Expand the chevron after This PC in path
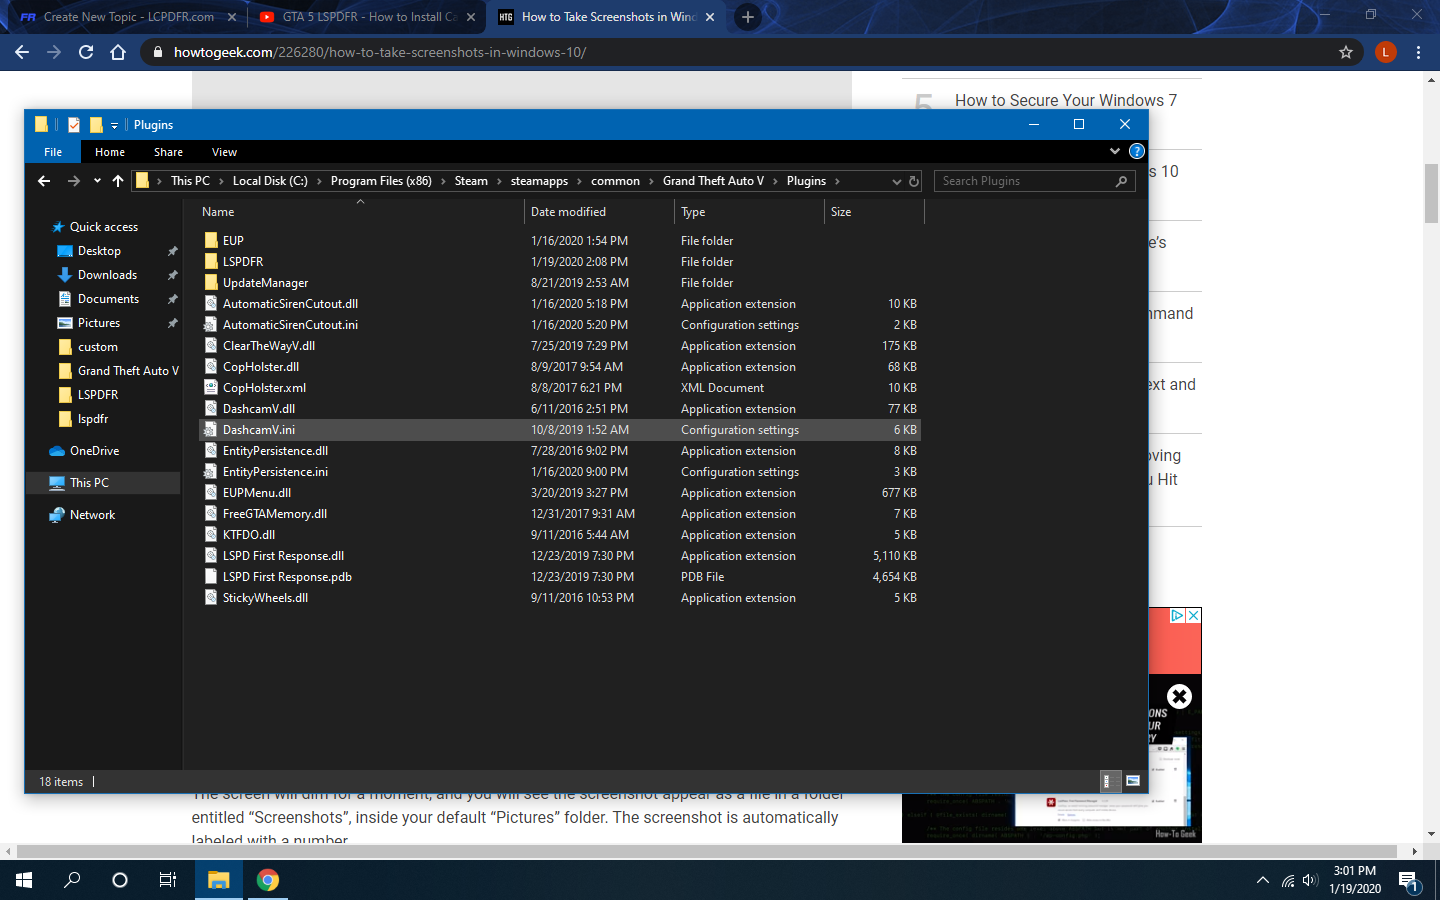The height and width of the screenshot is (900, 1440). coord(221,181)
